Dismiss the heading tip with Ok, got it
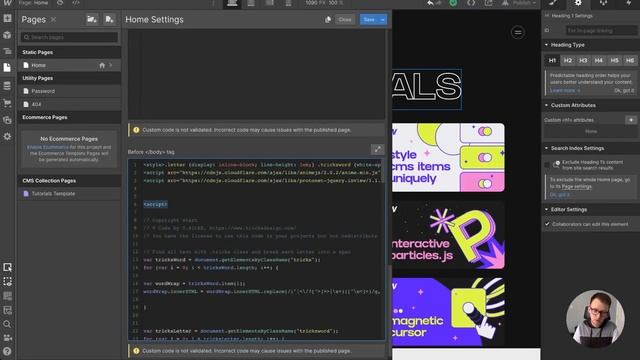The width and height of the screenshot is (640, 360). pos(624,90)
